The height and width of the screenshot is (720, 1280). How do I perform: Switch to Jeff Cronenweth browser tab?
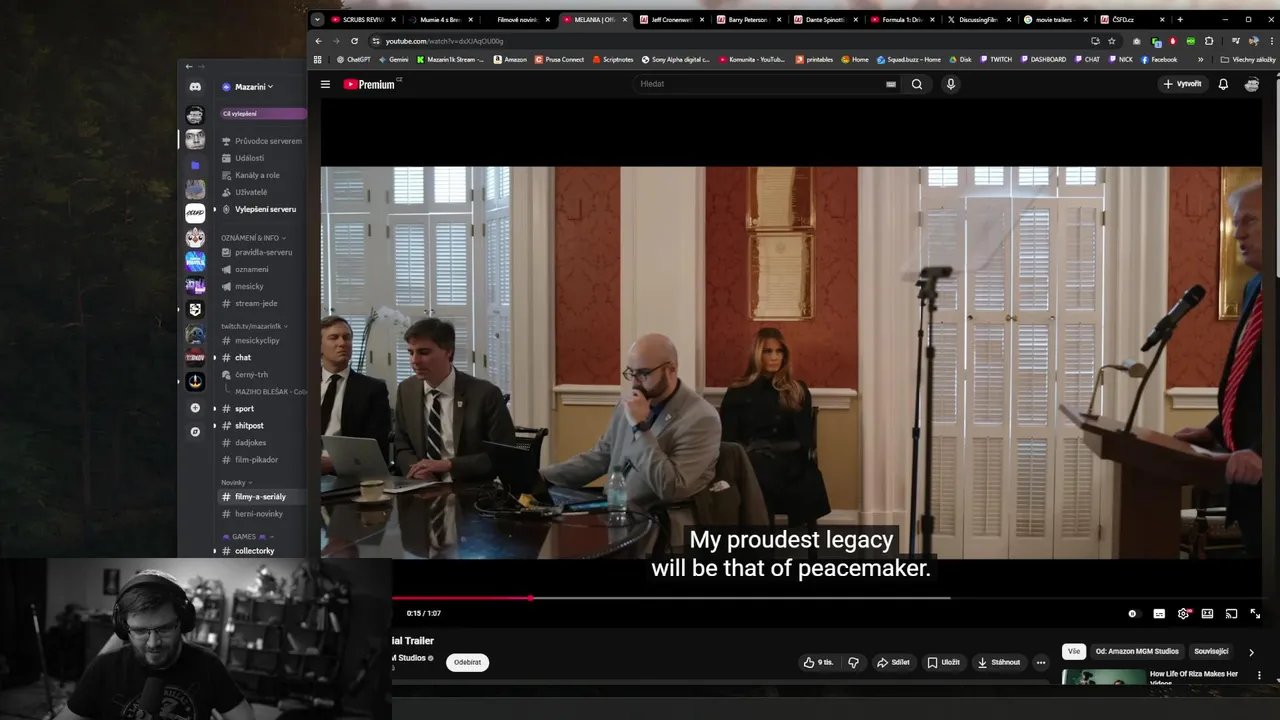pyautogui.click(x=672, y=19)
